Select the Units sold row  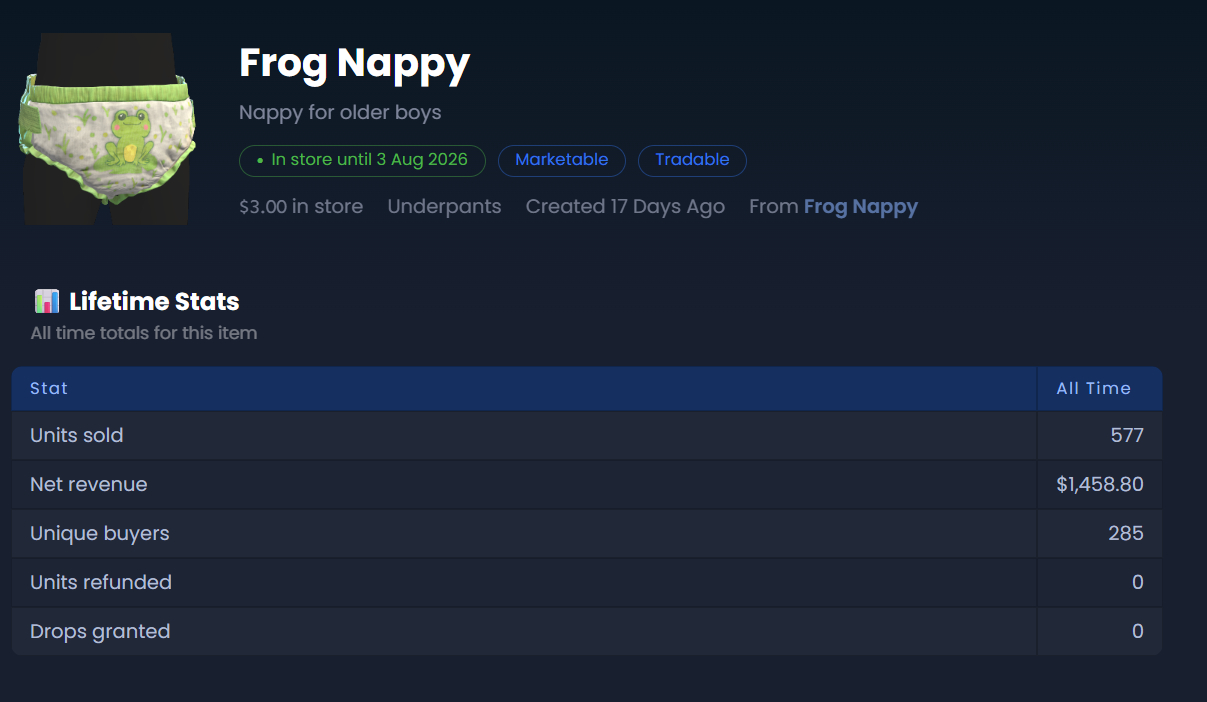point(587,435)
